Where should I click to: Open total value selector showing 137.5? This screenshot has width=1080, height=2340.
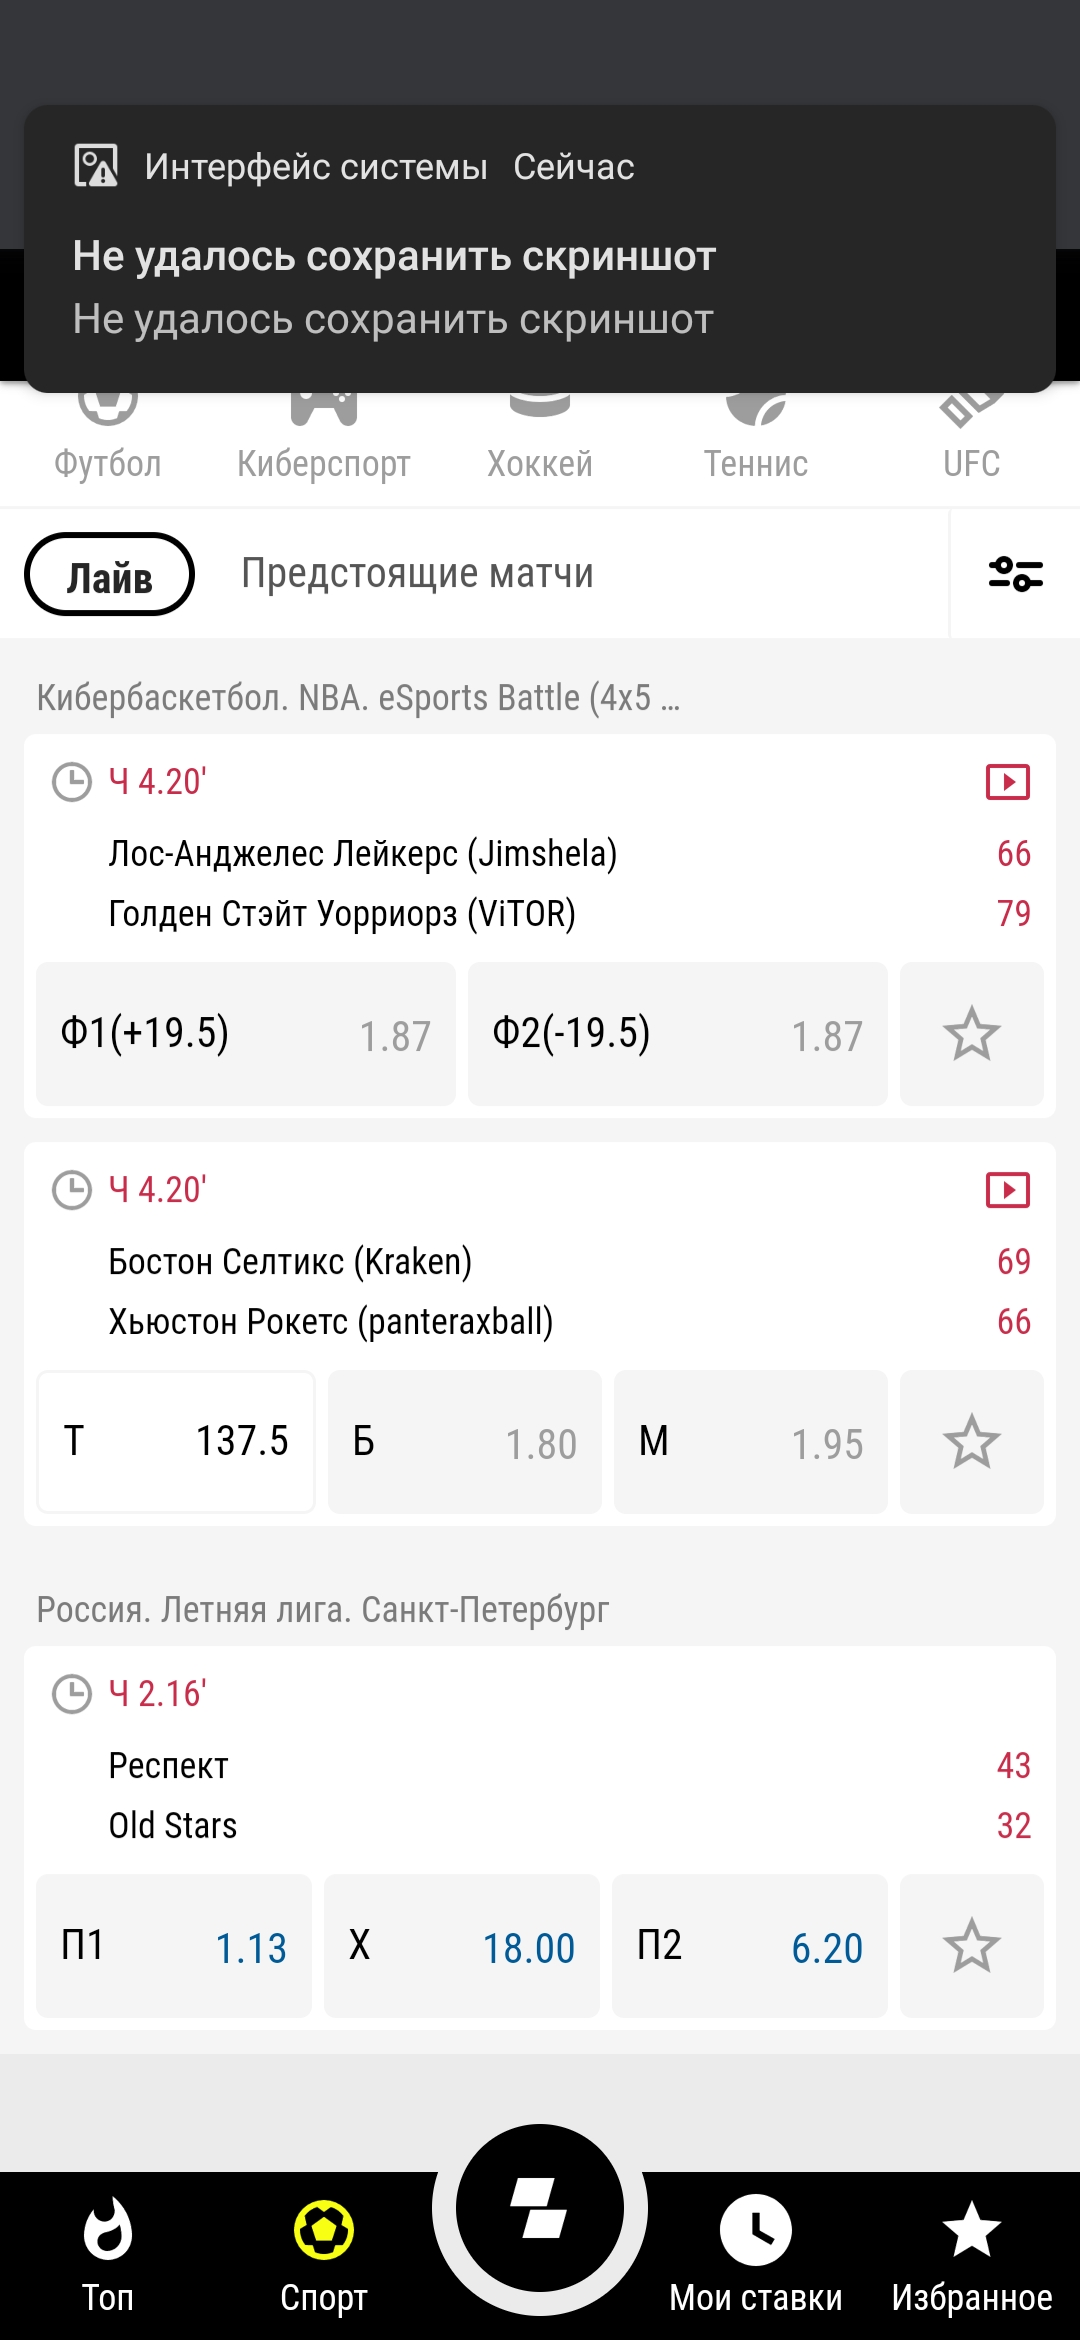176,1442
